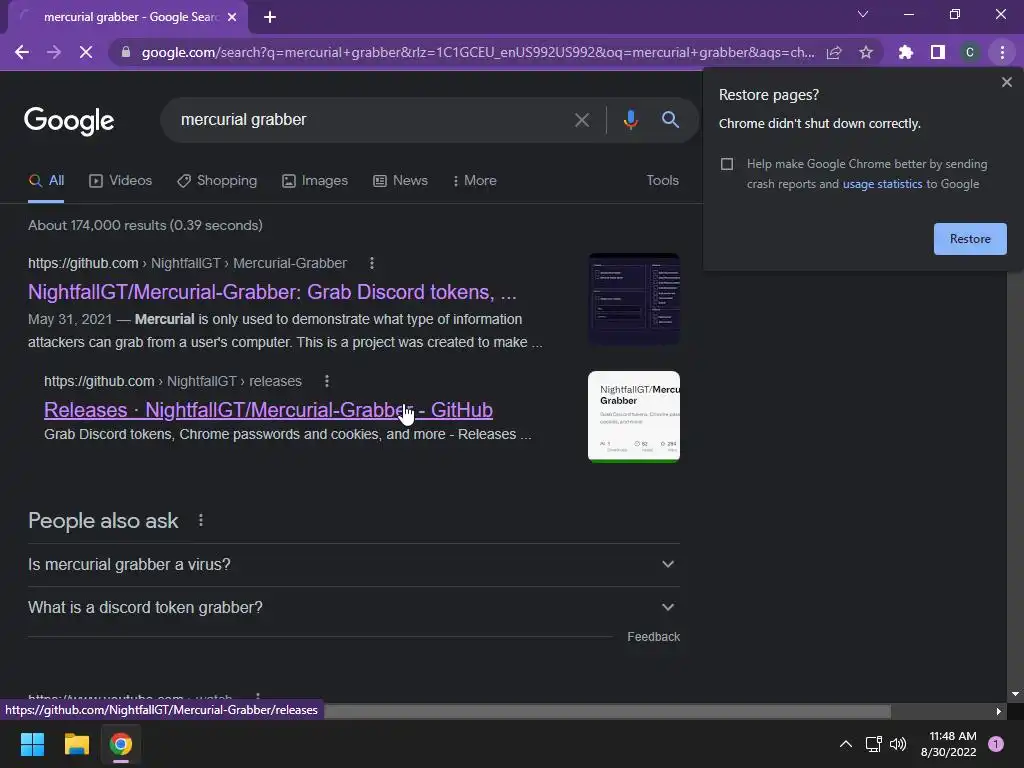Expand 'What is a discord token grabber?'

point(354,608)
